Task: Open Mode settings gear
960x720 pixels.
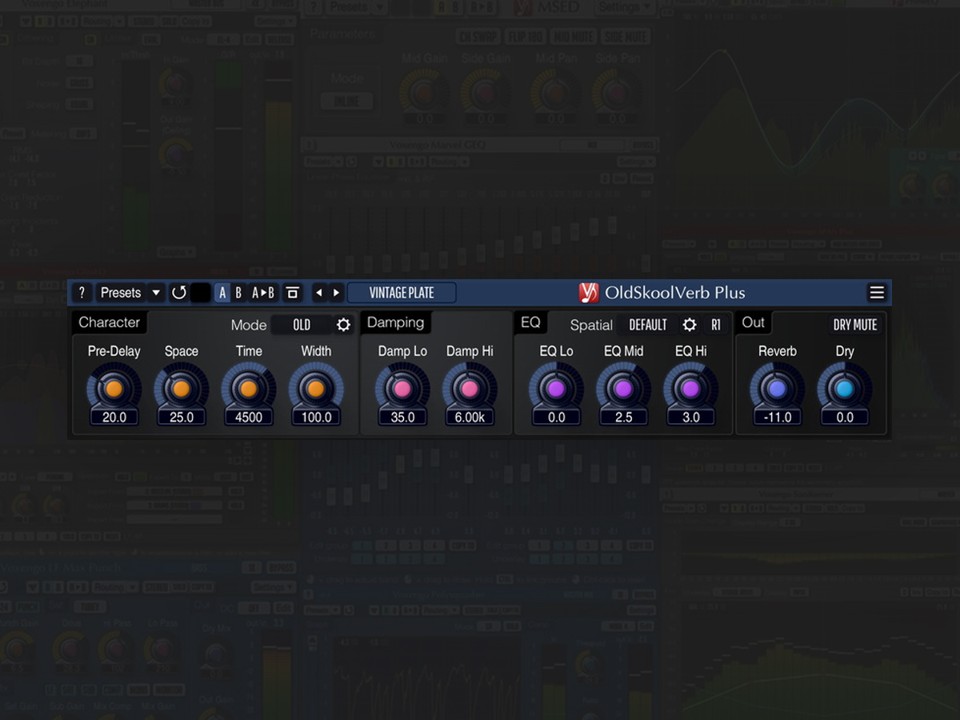Action: click(x=343, y=325)
